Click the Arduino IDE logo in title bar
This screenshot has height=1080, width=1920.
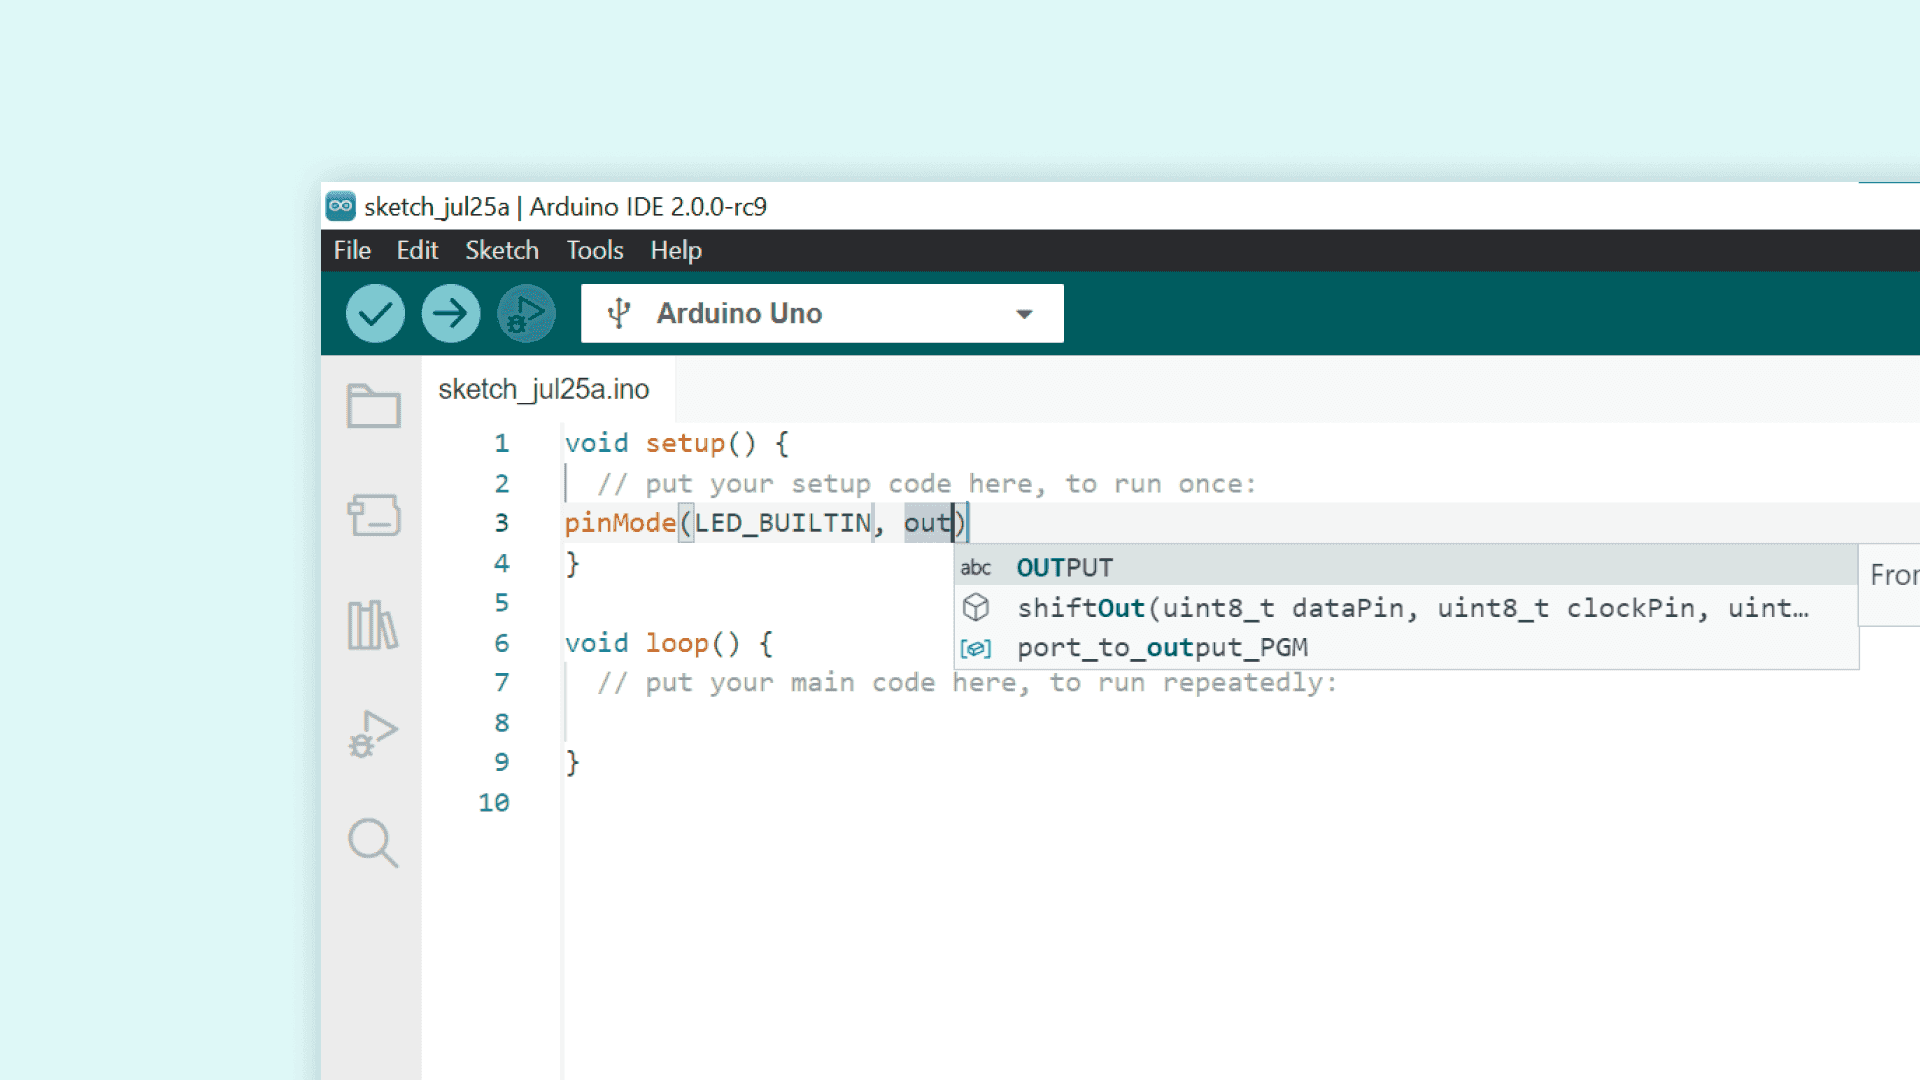[x=341, y=206]
